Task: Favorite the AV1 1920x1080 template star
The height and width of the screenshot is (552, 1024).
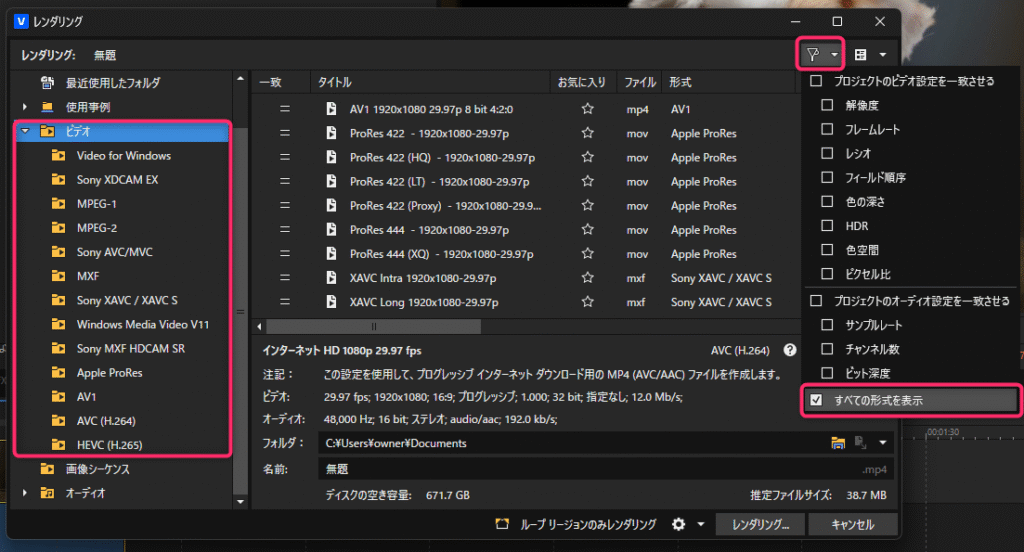Action: (x=588, y=109)
